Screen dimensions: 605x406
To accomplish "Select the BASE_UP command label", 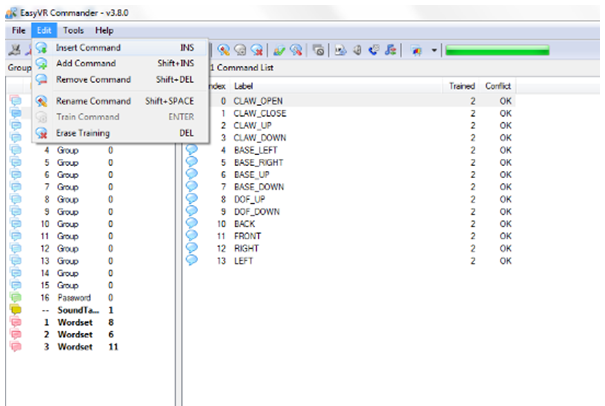I will tap(252, 175).
